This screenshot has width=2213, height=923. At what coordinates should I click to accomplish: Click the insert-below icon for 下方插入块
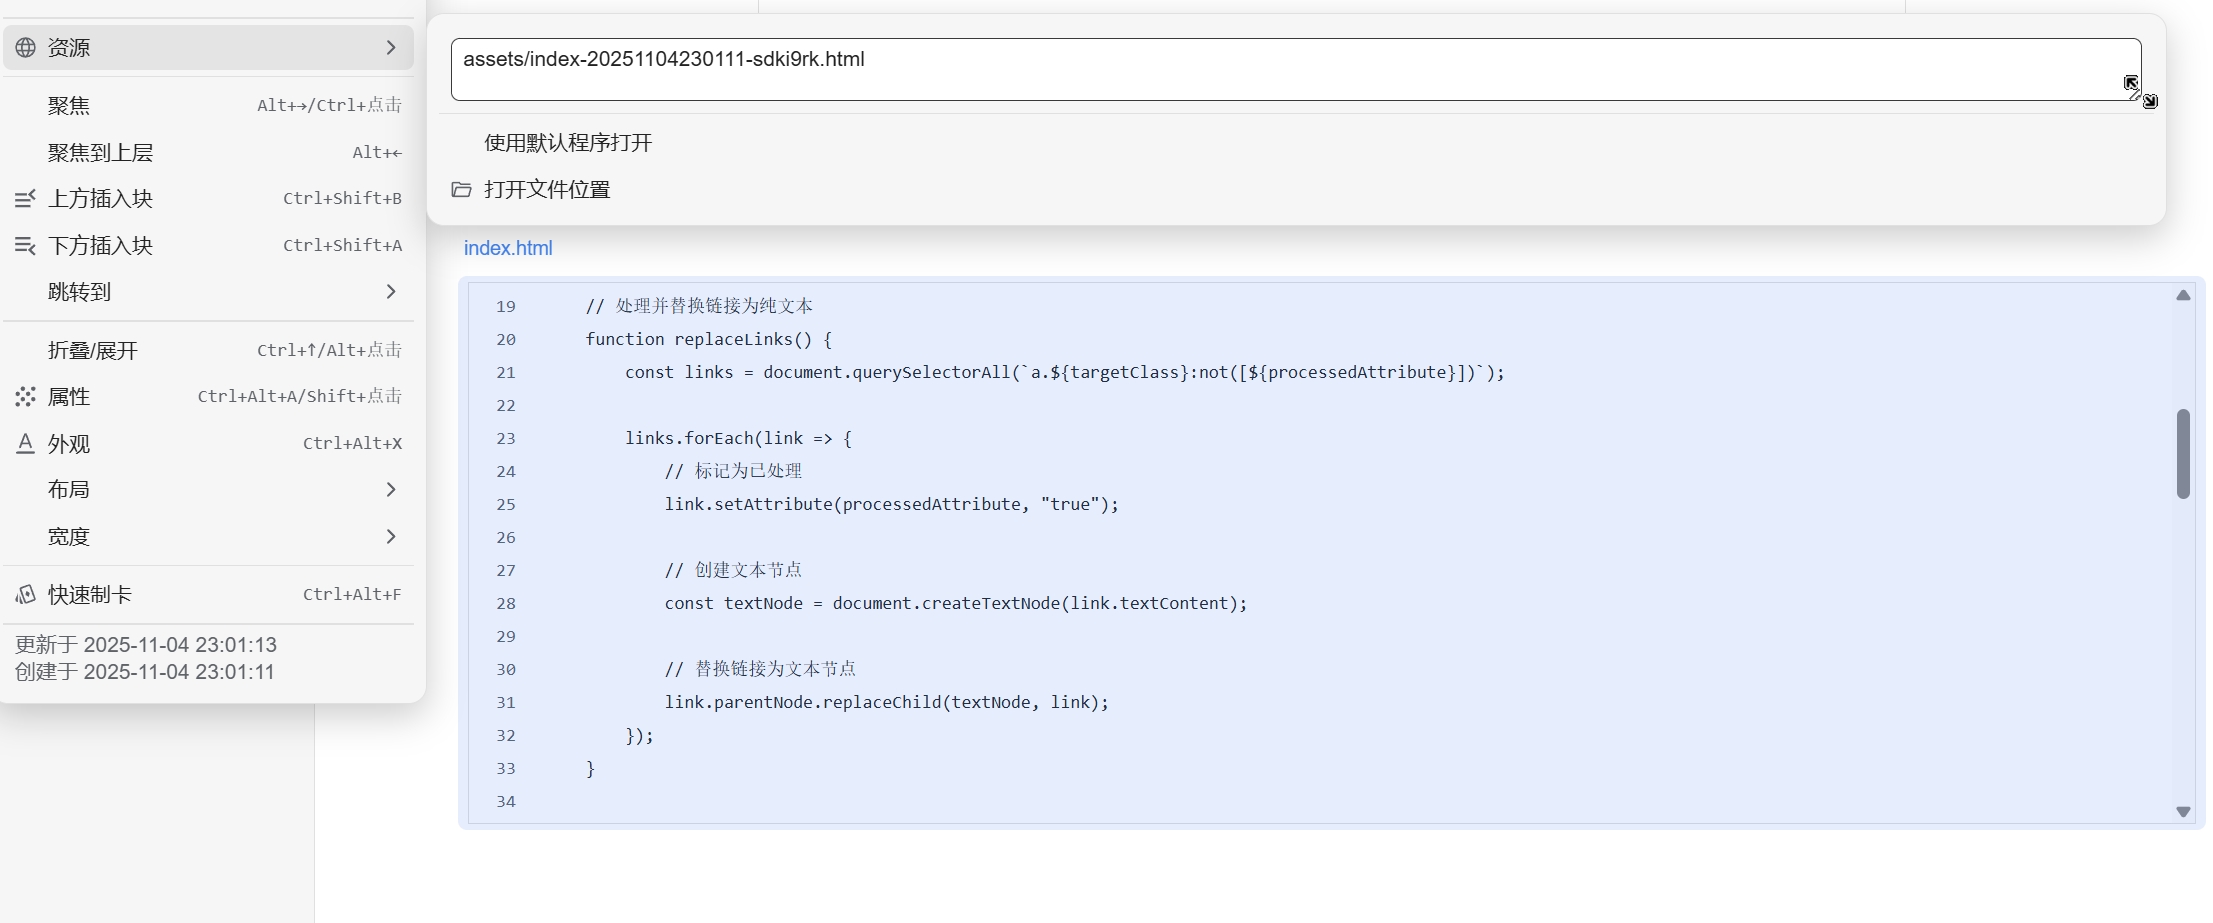coord(25,246)
